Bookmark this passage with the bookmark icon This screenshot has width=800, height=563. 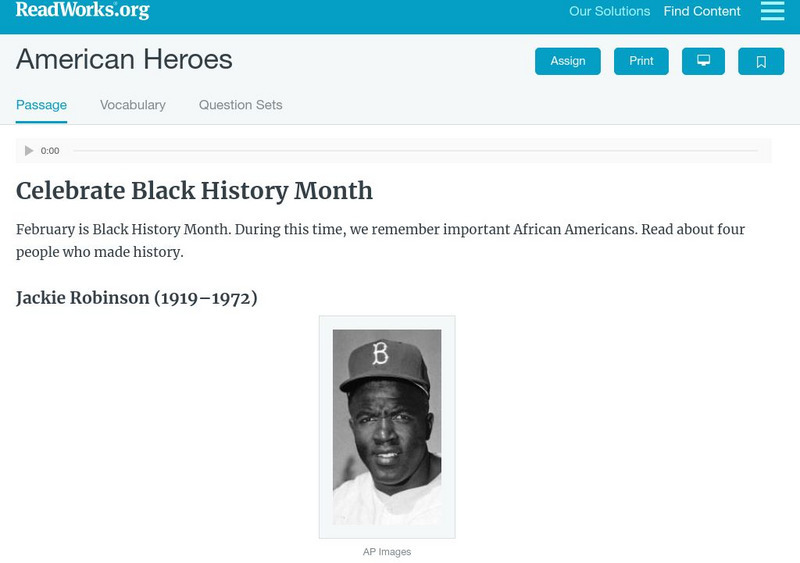pyautogui.click(x=761, y=61)
